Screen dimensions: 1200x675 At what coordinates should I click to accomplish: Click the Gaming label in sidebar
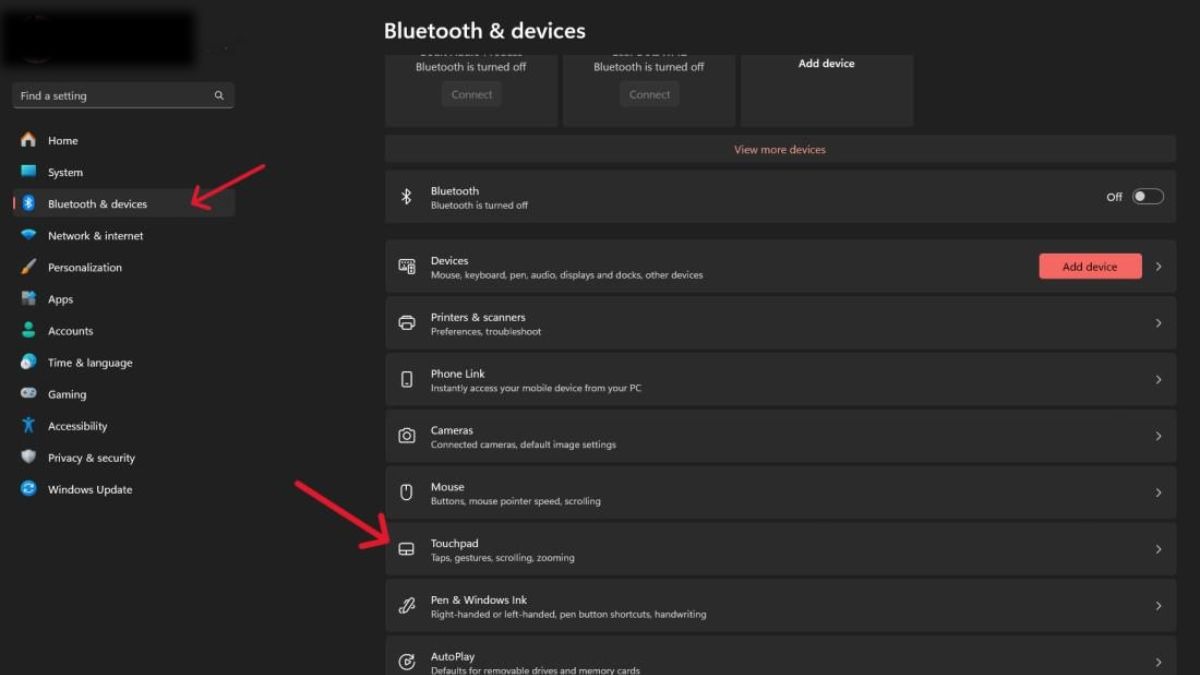(x=67, y=394)
